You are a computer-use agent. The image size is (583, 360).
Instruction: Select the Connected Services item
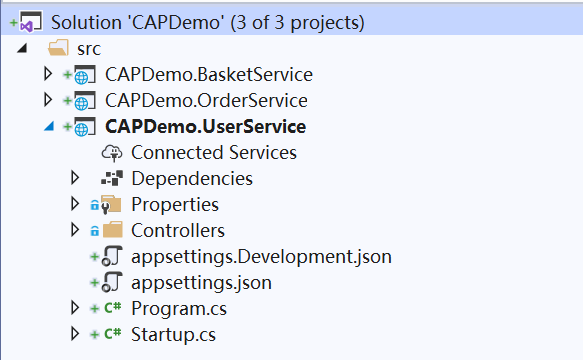pos(214,152)
